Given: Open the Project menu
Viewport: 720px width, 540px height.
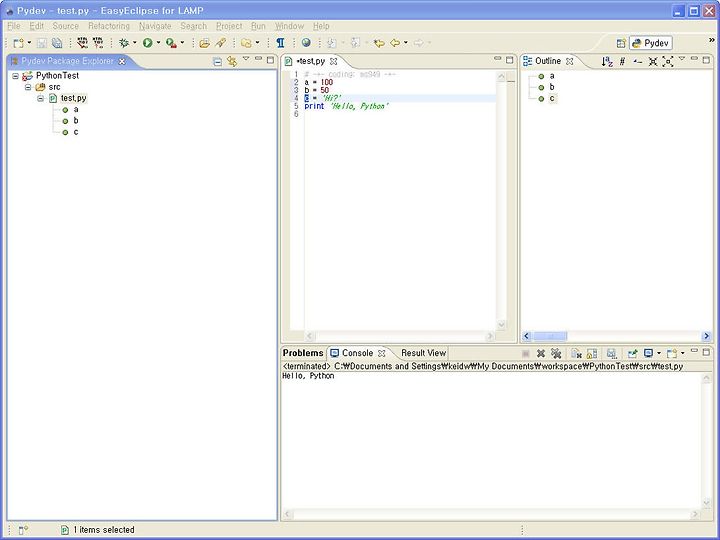Looking at the screenshot, I should 229,26.
